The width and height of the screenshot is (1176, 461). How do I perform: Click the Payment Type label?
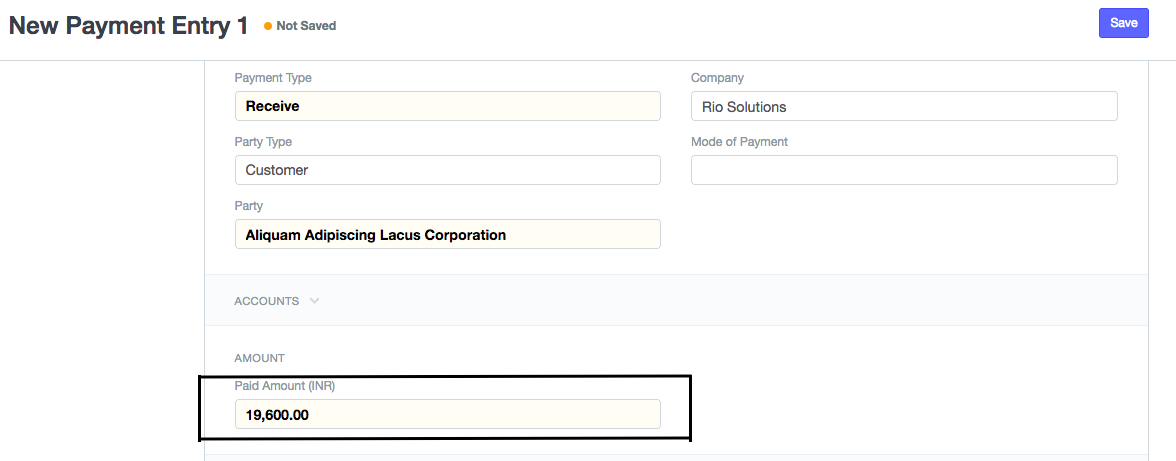273,78
